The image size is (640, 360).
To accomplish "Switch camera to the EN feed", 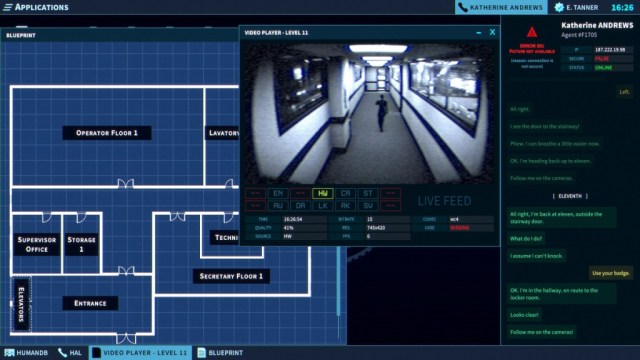I will [278, 193].
